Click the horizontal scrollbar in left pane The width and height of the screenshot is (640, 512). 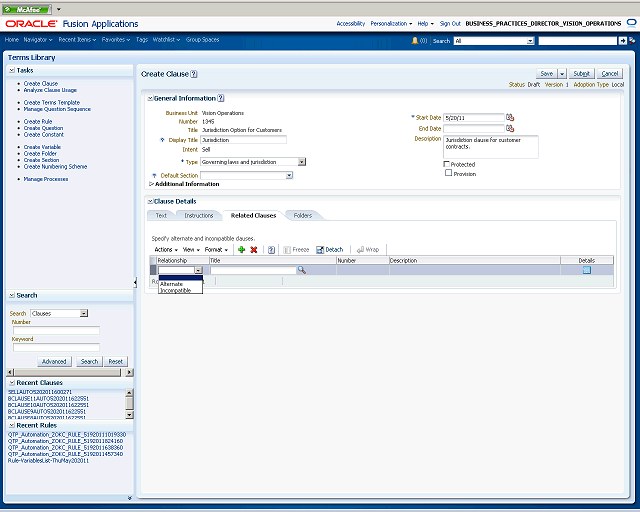click(x=68, y=372)
